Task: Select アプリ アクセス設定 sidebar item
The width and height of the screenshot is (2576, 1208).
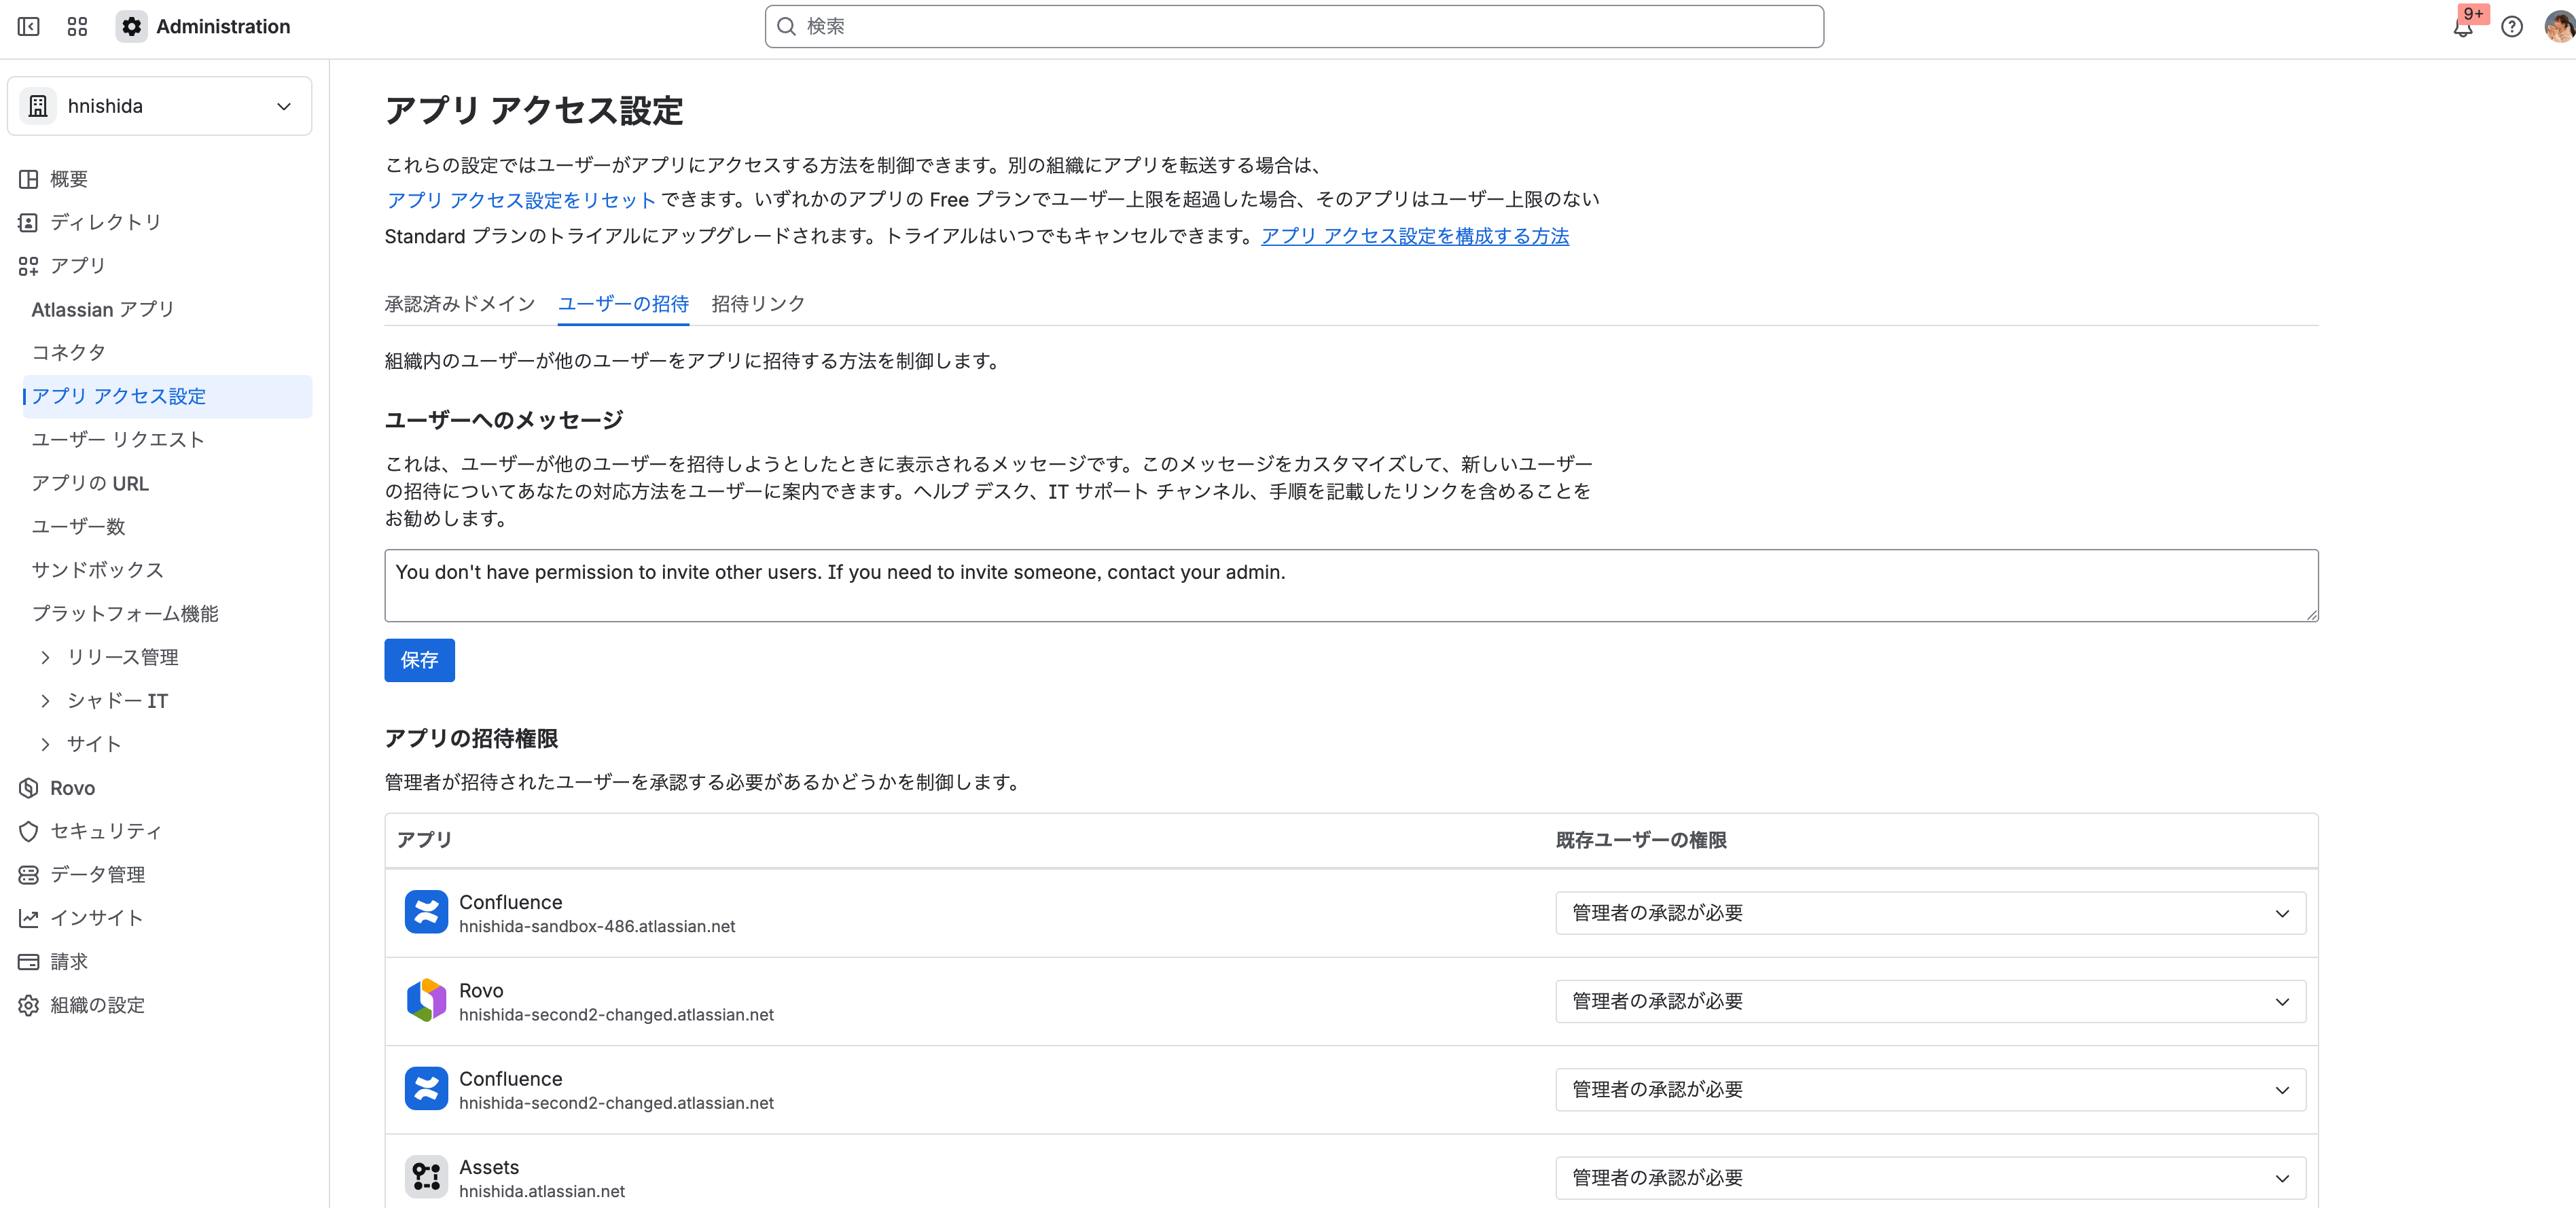Action: pos(167,397)
